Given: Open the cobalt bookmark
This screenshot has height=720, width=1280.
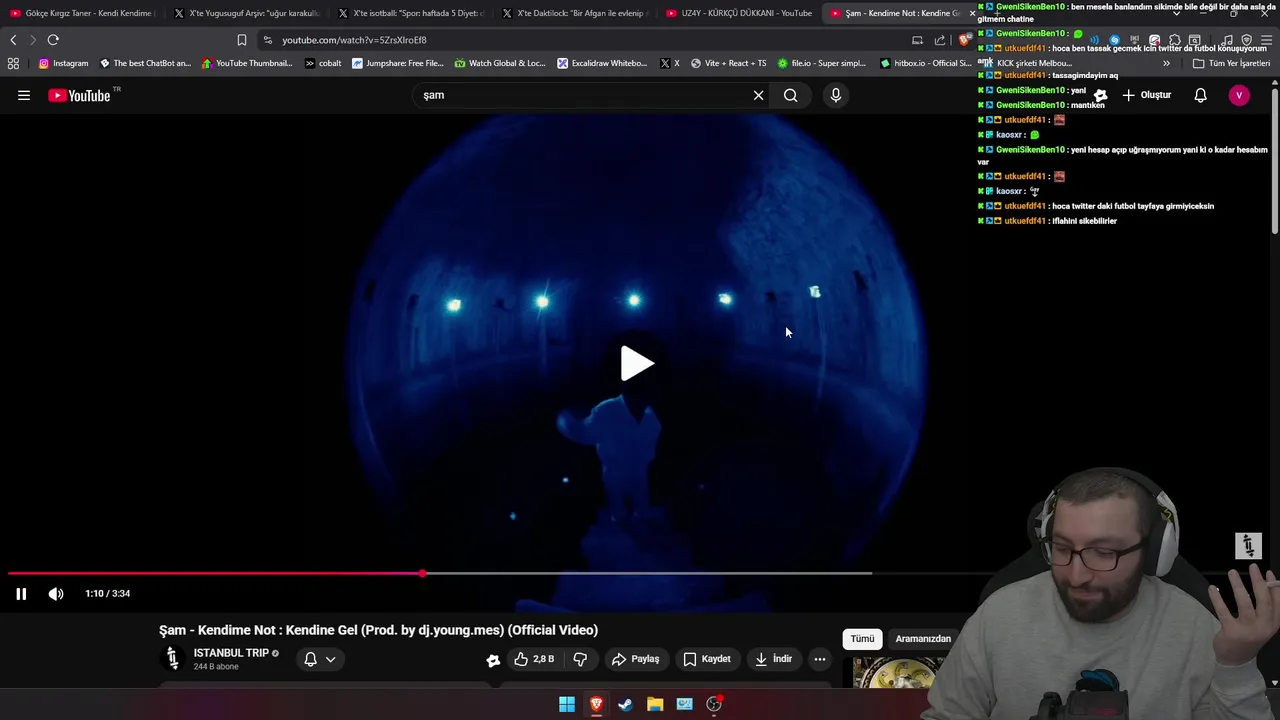Looking at the screenshot, I should click(323, 63).
